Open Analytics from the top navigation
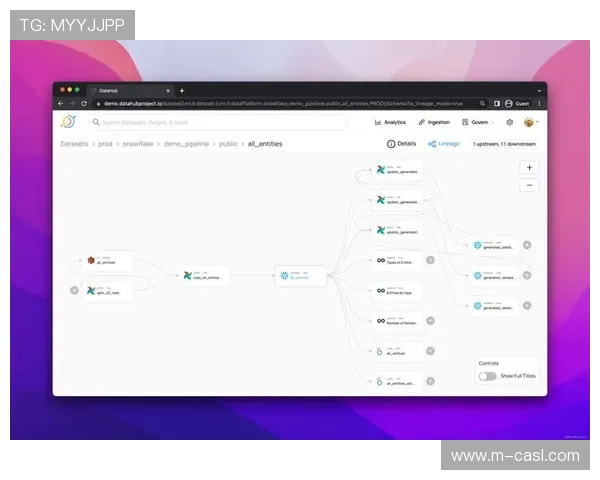The height and width of the screenshot is (480, 600). click(x=391, y=122)
